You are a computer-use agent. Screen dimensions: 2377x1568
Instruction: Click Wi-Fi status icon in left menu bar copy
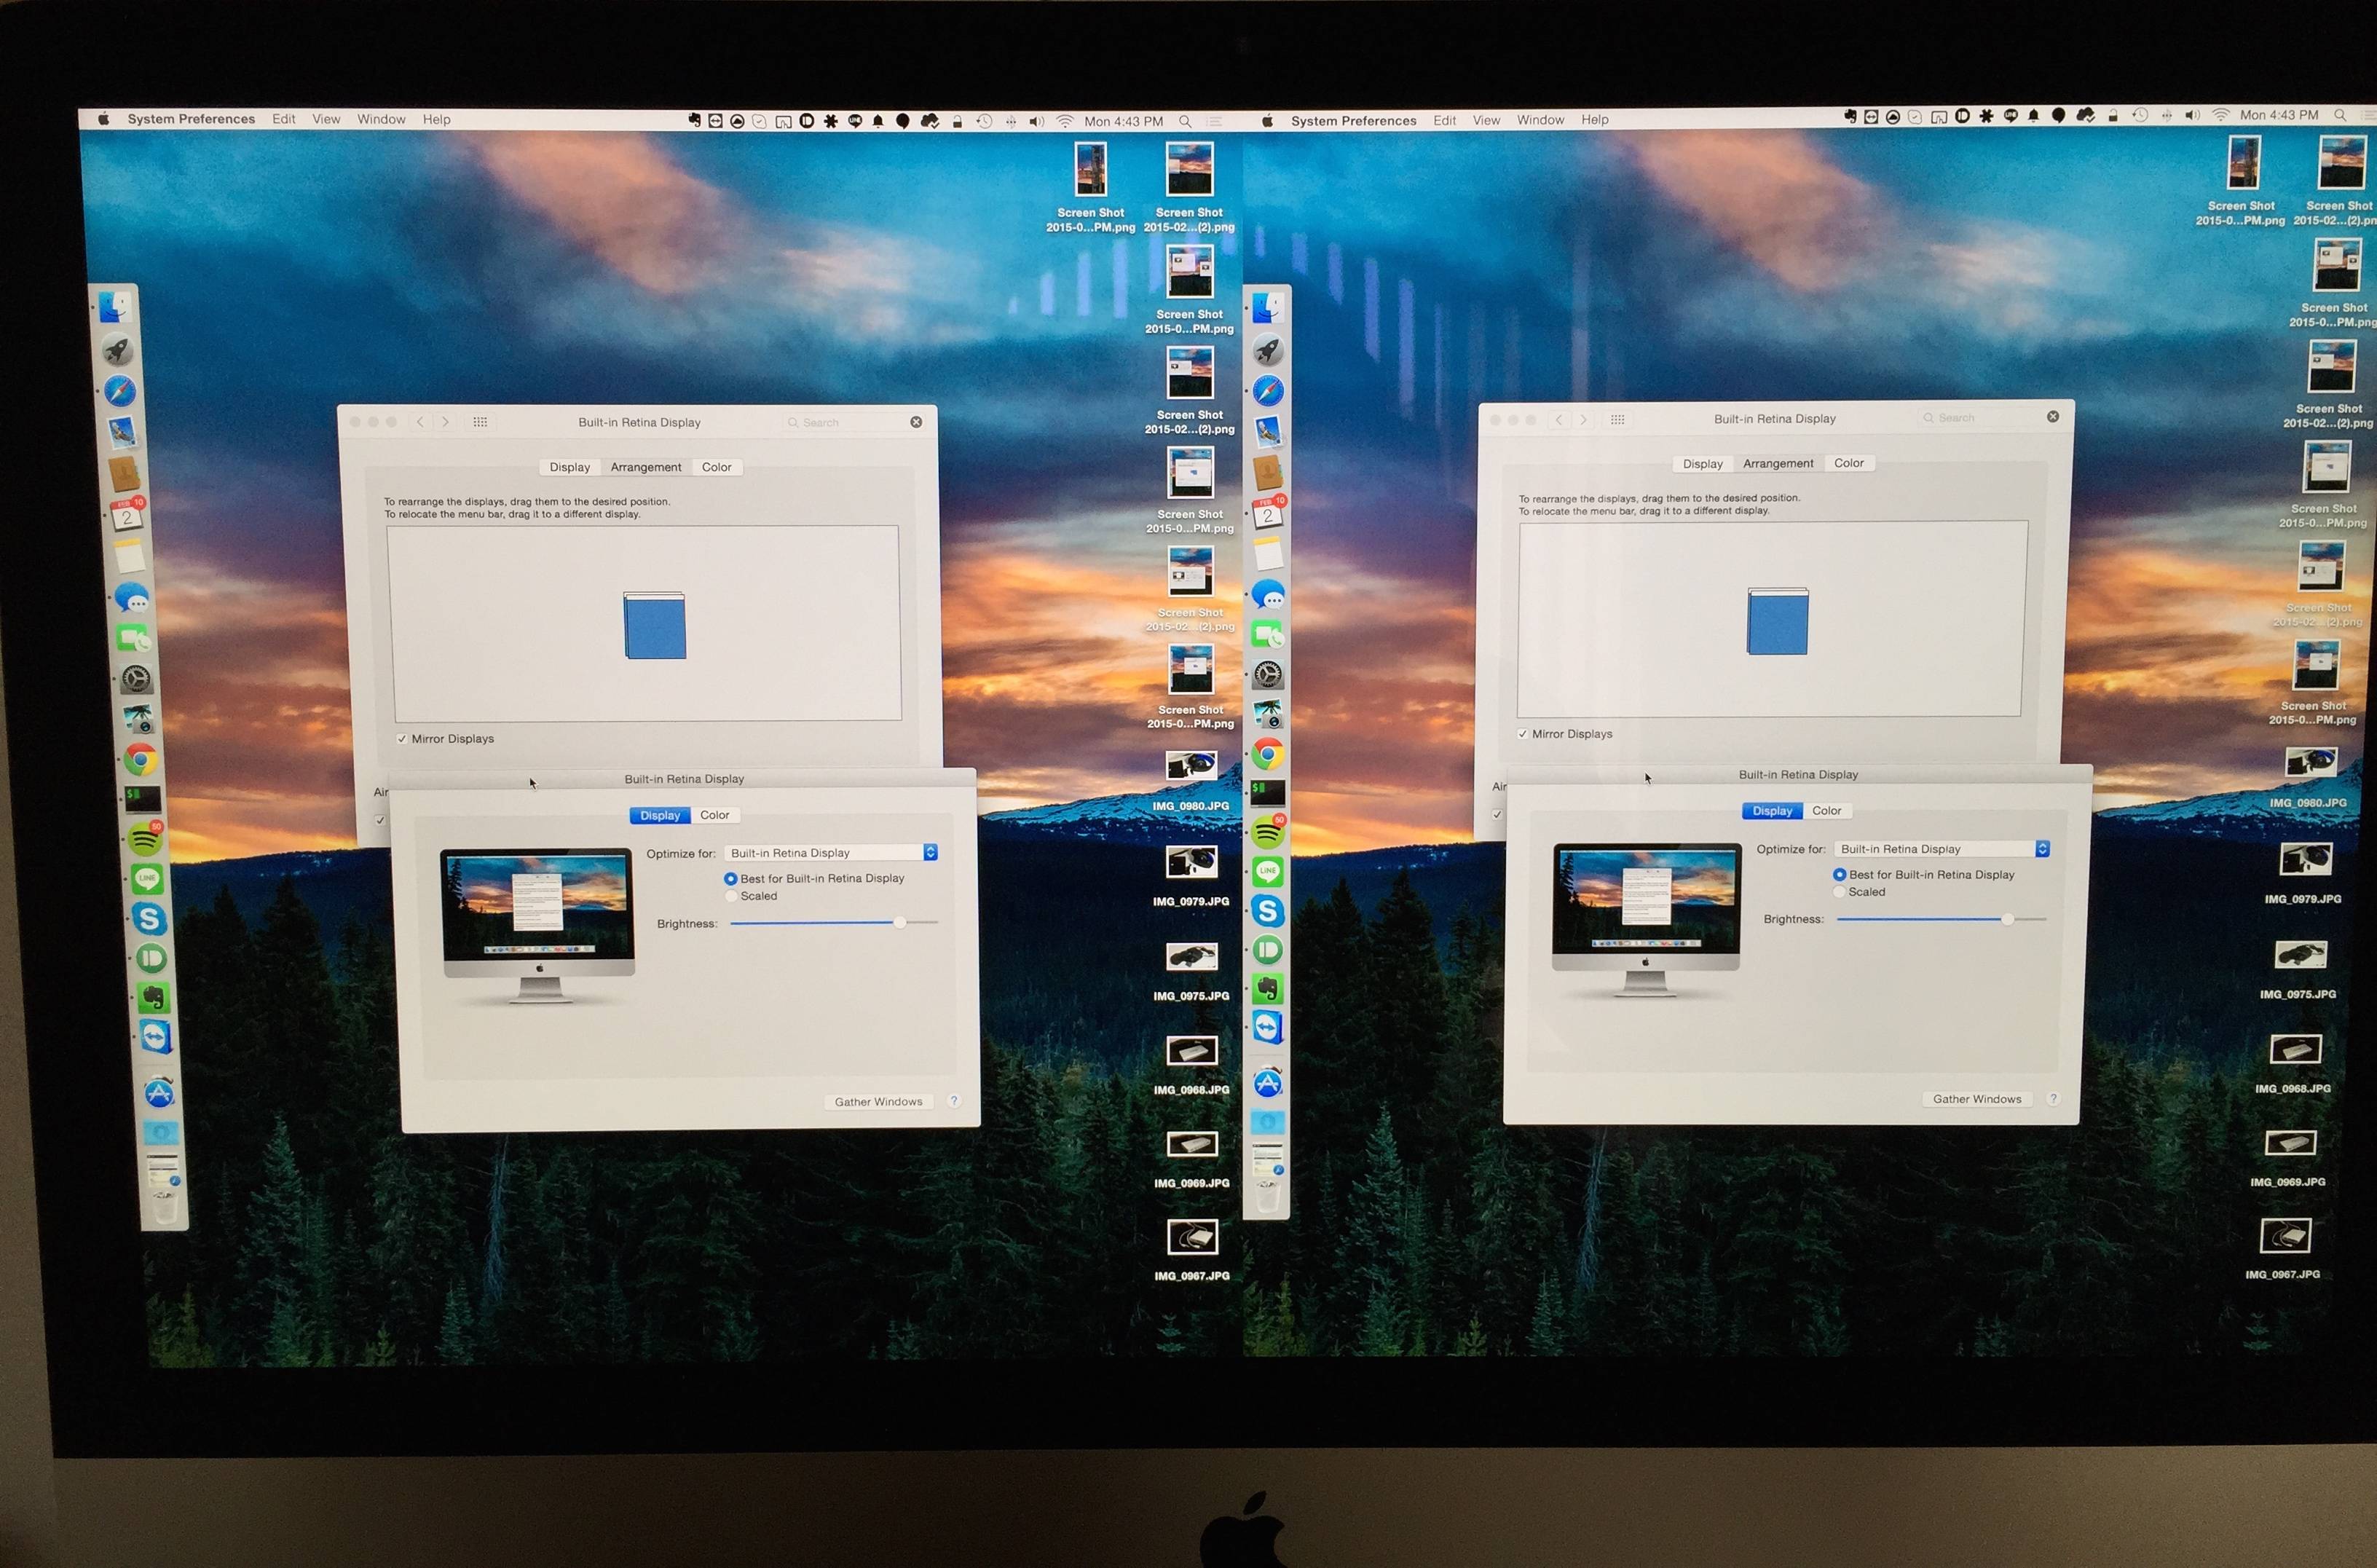(x=1065, y=121)
